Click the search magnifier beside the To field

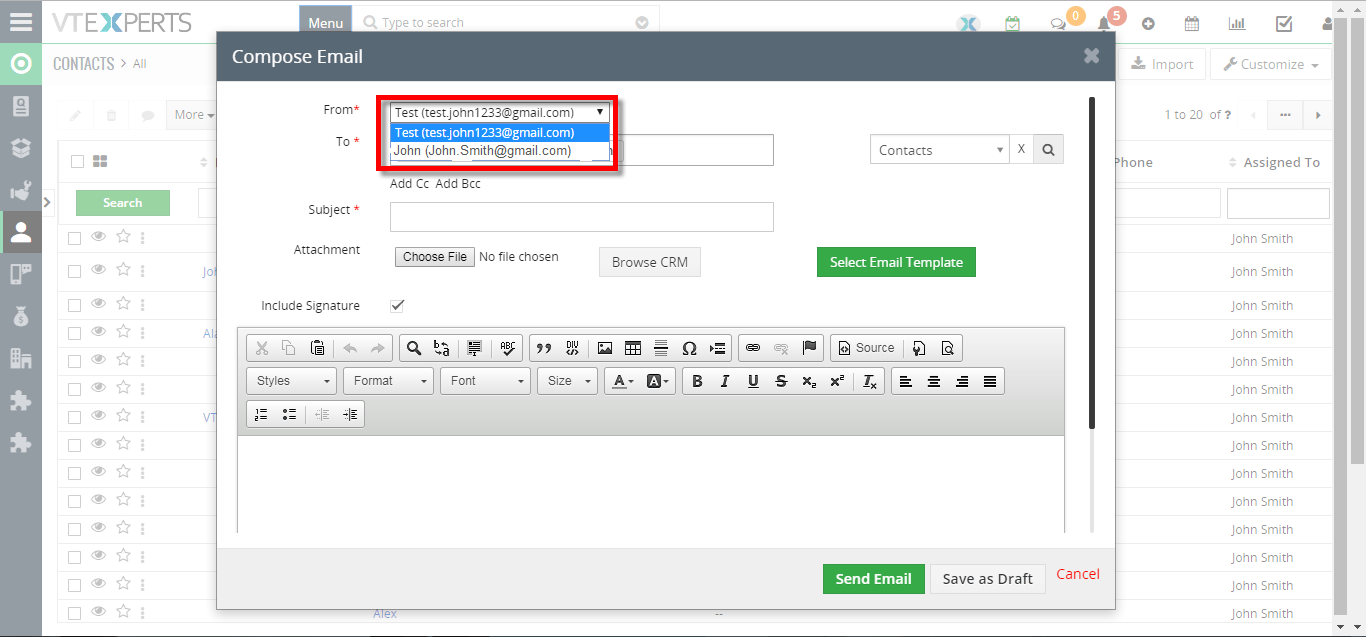point(1047,148)
